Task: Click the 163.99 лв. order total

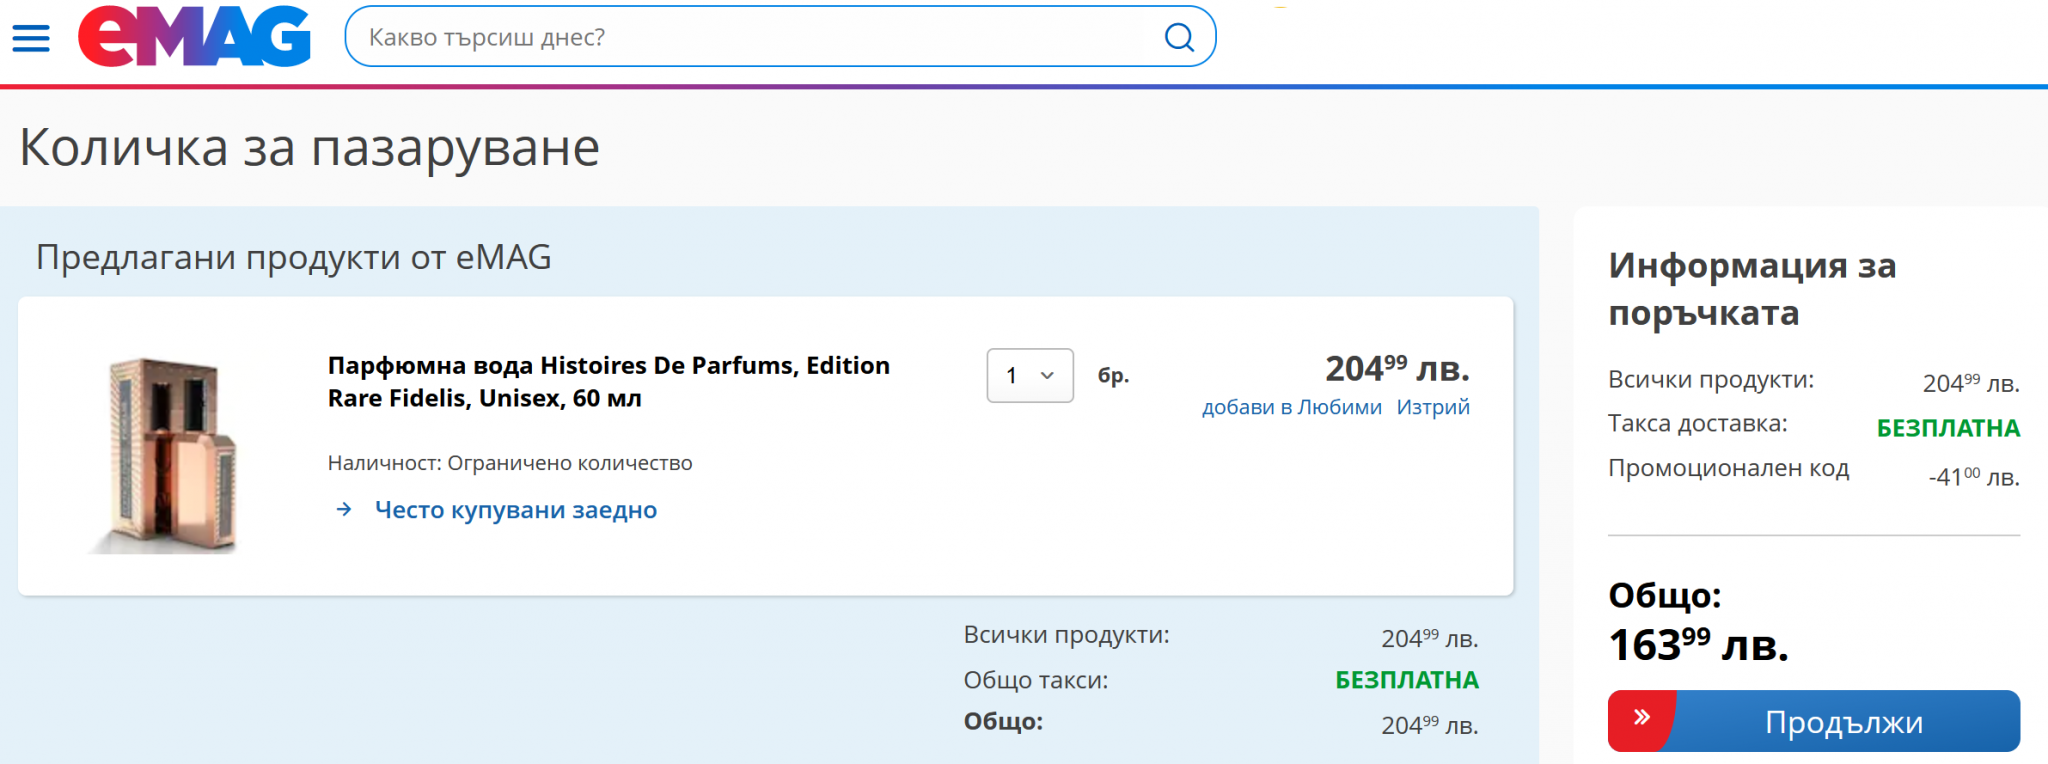Action: 1697,645
